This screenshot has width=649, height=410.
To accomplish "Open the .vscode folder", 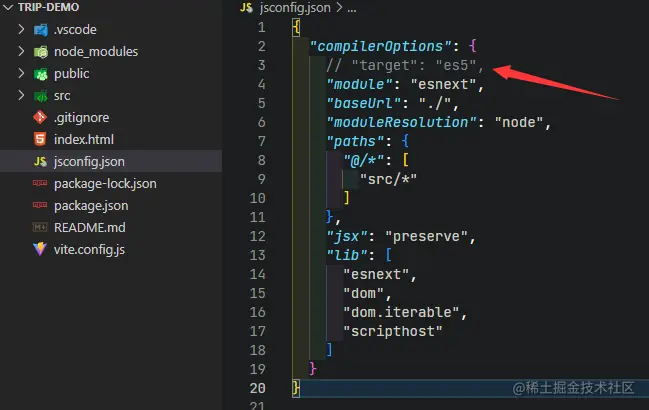I will tap(75, 30).
